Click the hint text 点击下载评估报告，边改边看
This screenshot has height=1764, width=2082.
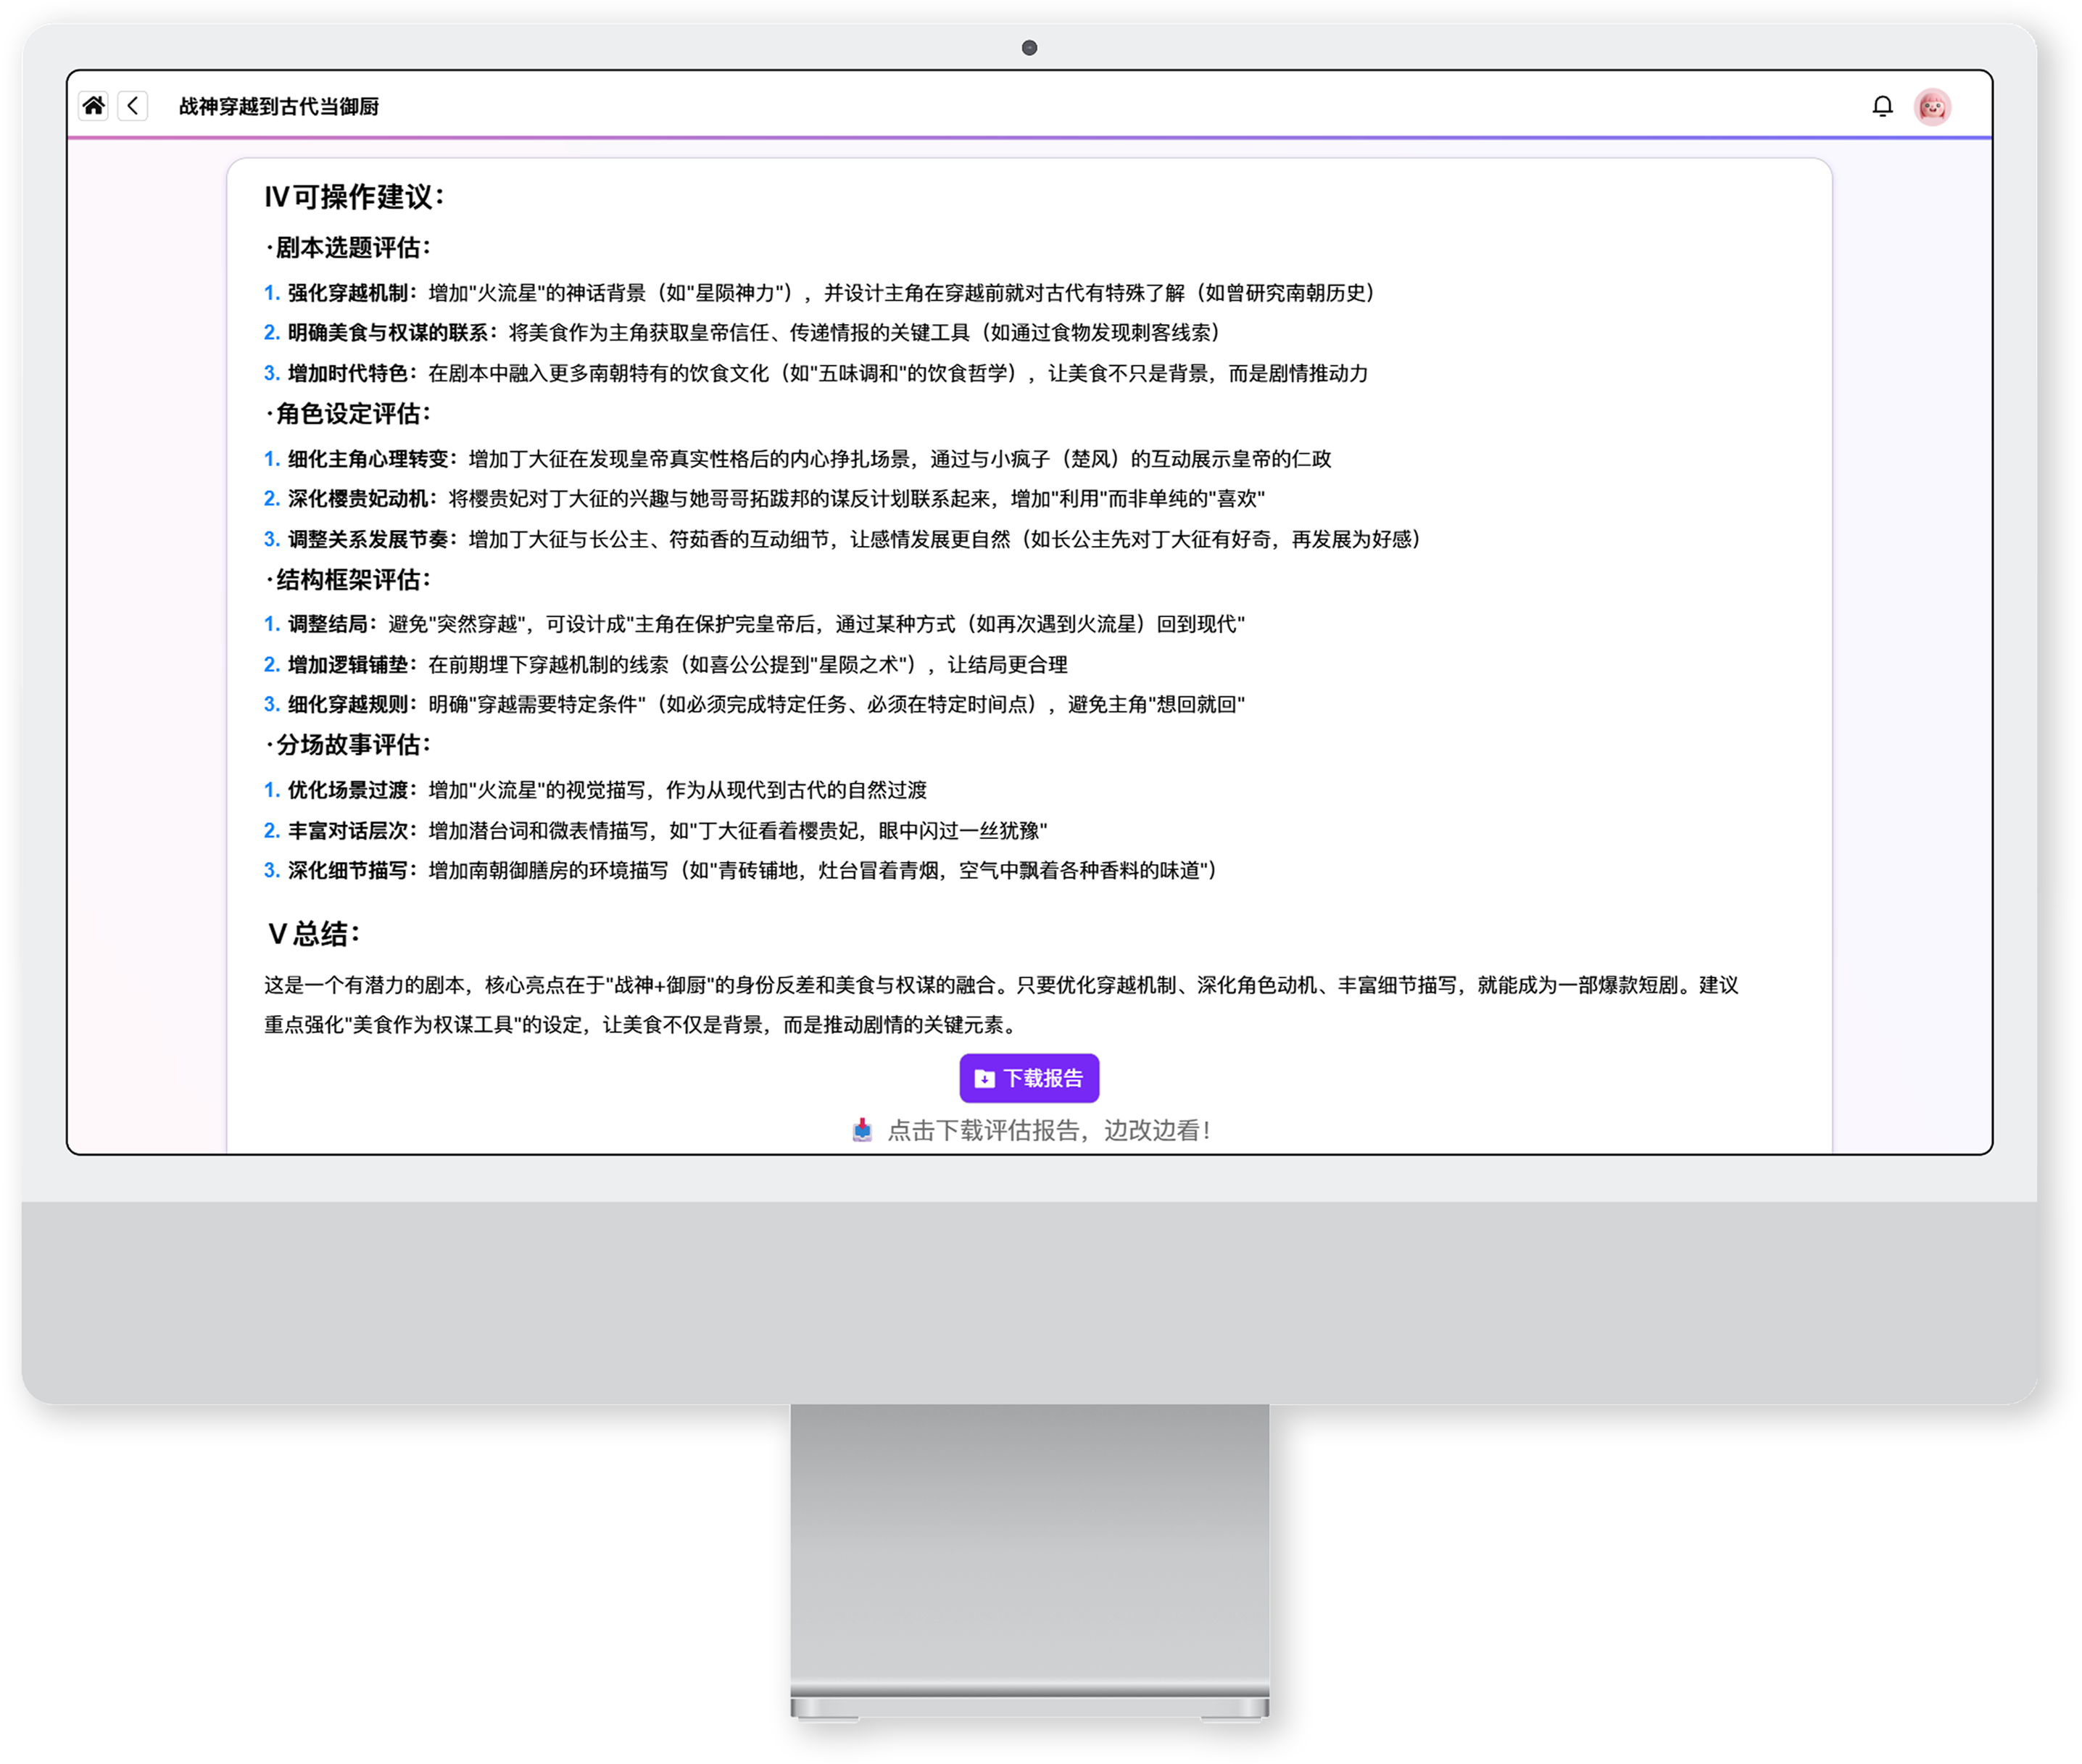pos(1049,1130)
